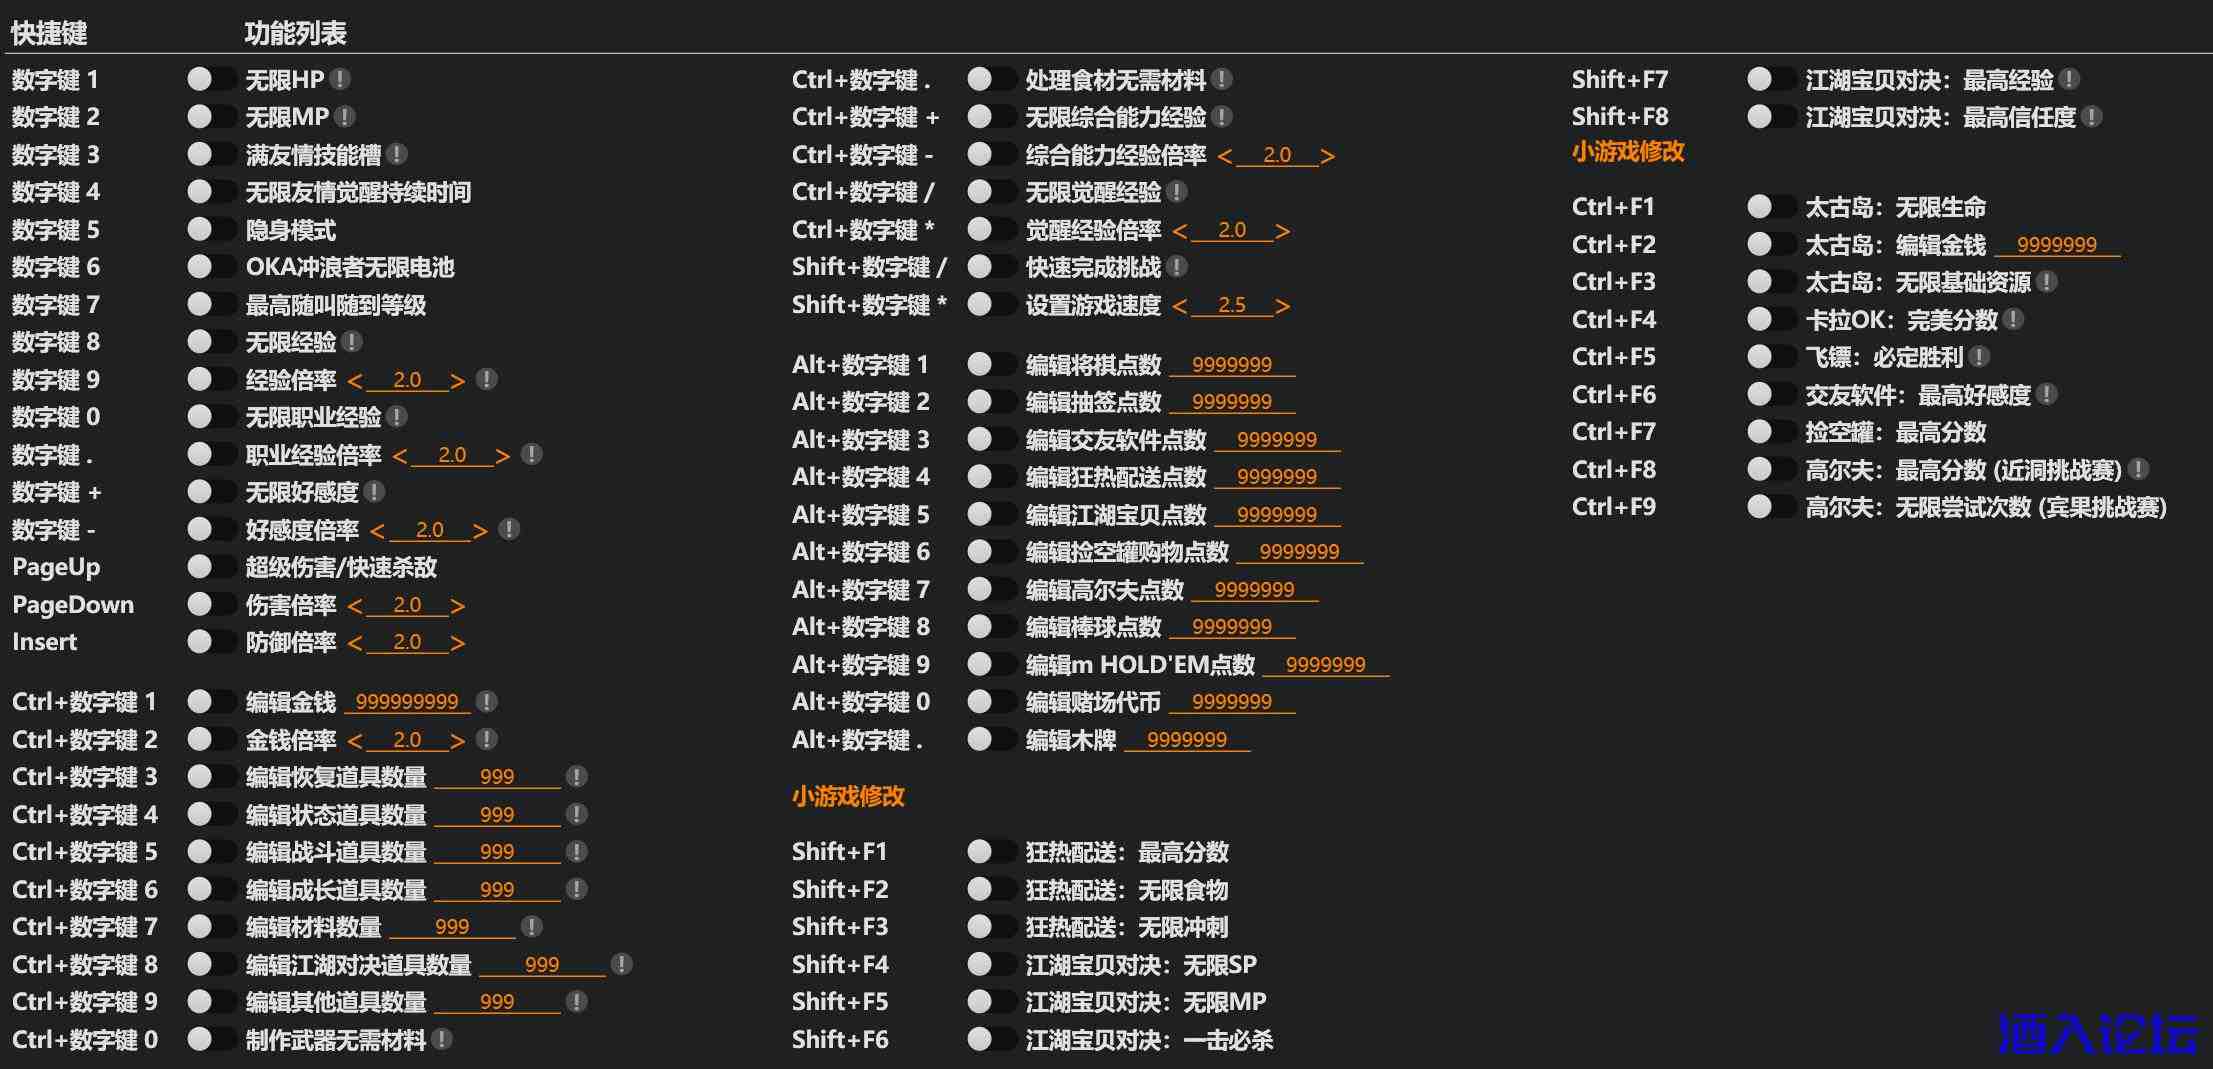2213x1069 pixels.
Task: Click the 快捷键 column header
Action: pyautogui.click(x=49, y=33)
